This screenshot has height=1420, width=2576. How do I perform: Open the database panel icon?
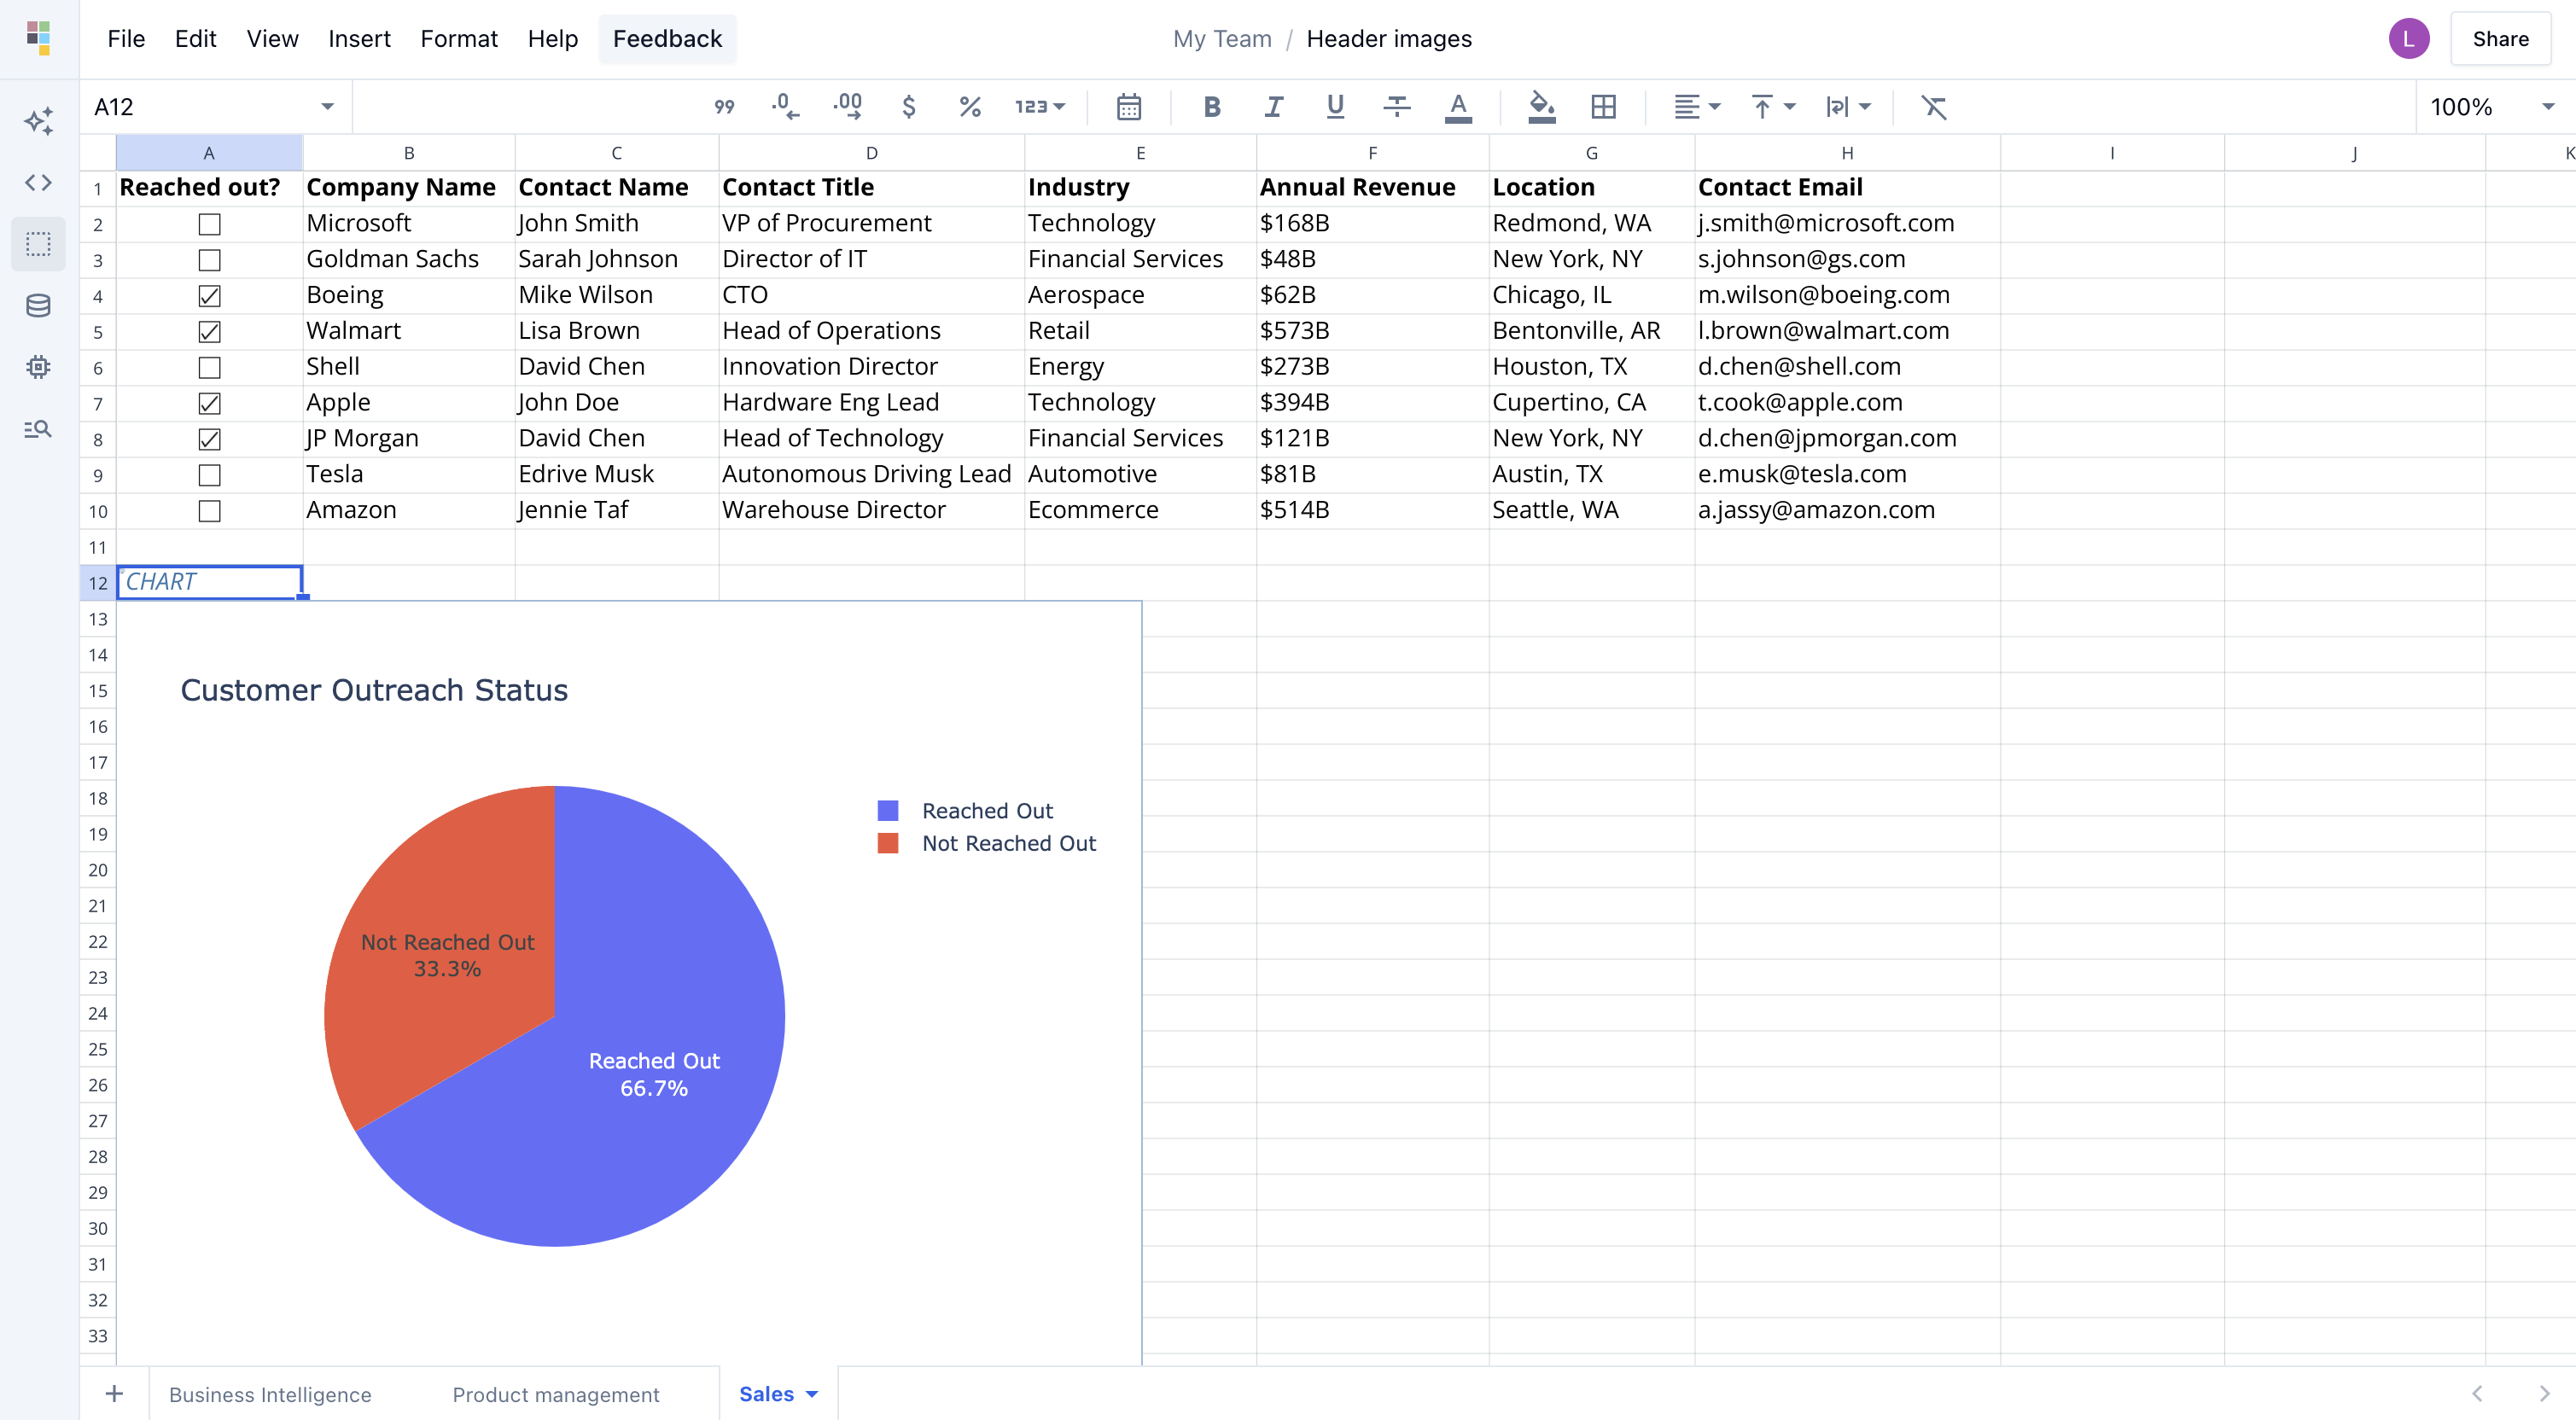pos(38,305)
